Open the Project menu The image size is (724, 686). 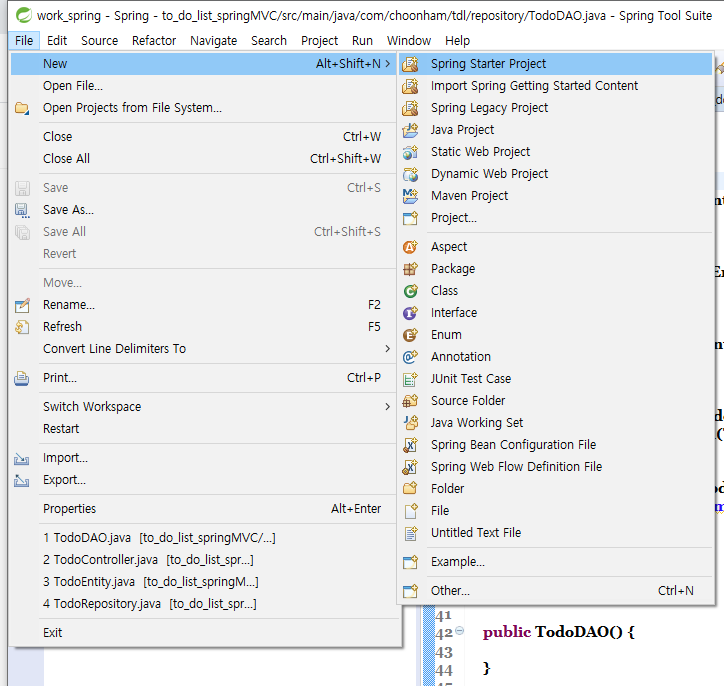pos(319,41)
